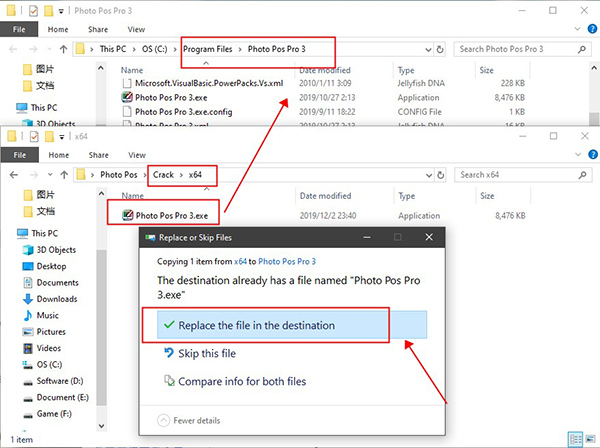
Task: Go back in x64 window
Action: (x=14, y=175)
